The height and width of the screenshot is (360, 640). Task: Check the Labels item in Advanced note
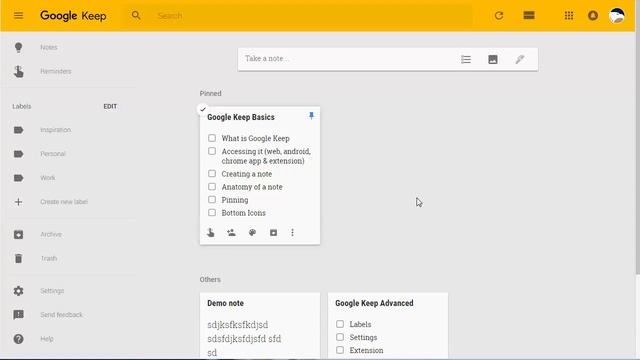click(x=340, y=324)
